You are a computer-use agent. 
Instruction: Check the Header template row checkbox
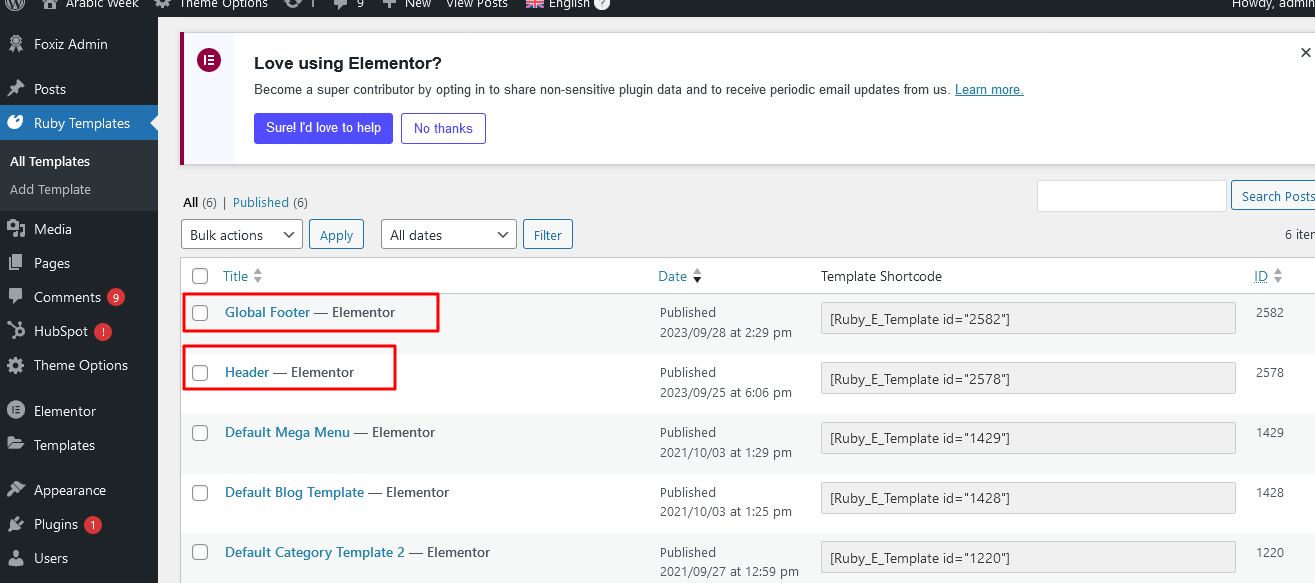200,373
